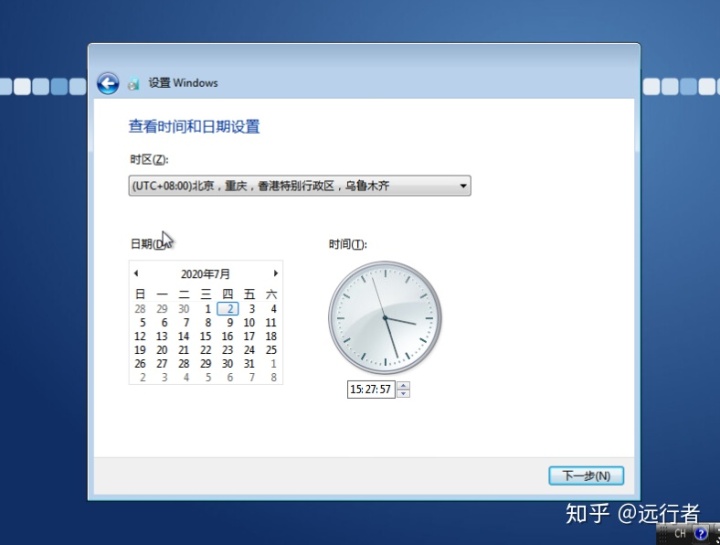The width and height of the screenshot is (720, 545).
Task: Select grayed-out August 8 in the bottom row
Action: point(273,377)
